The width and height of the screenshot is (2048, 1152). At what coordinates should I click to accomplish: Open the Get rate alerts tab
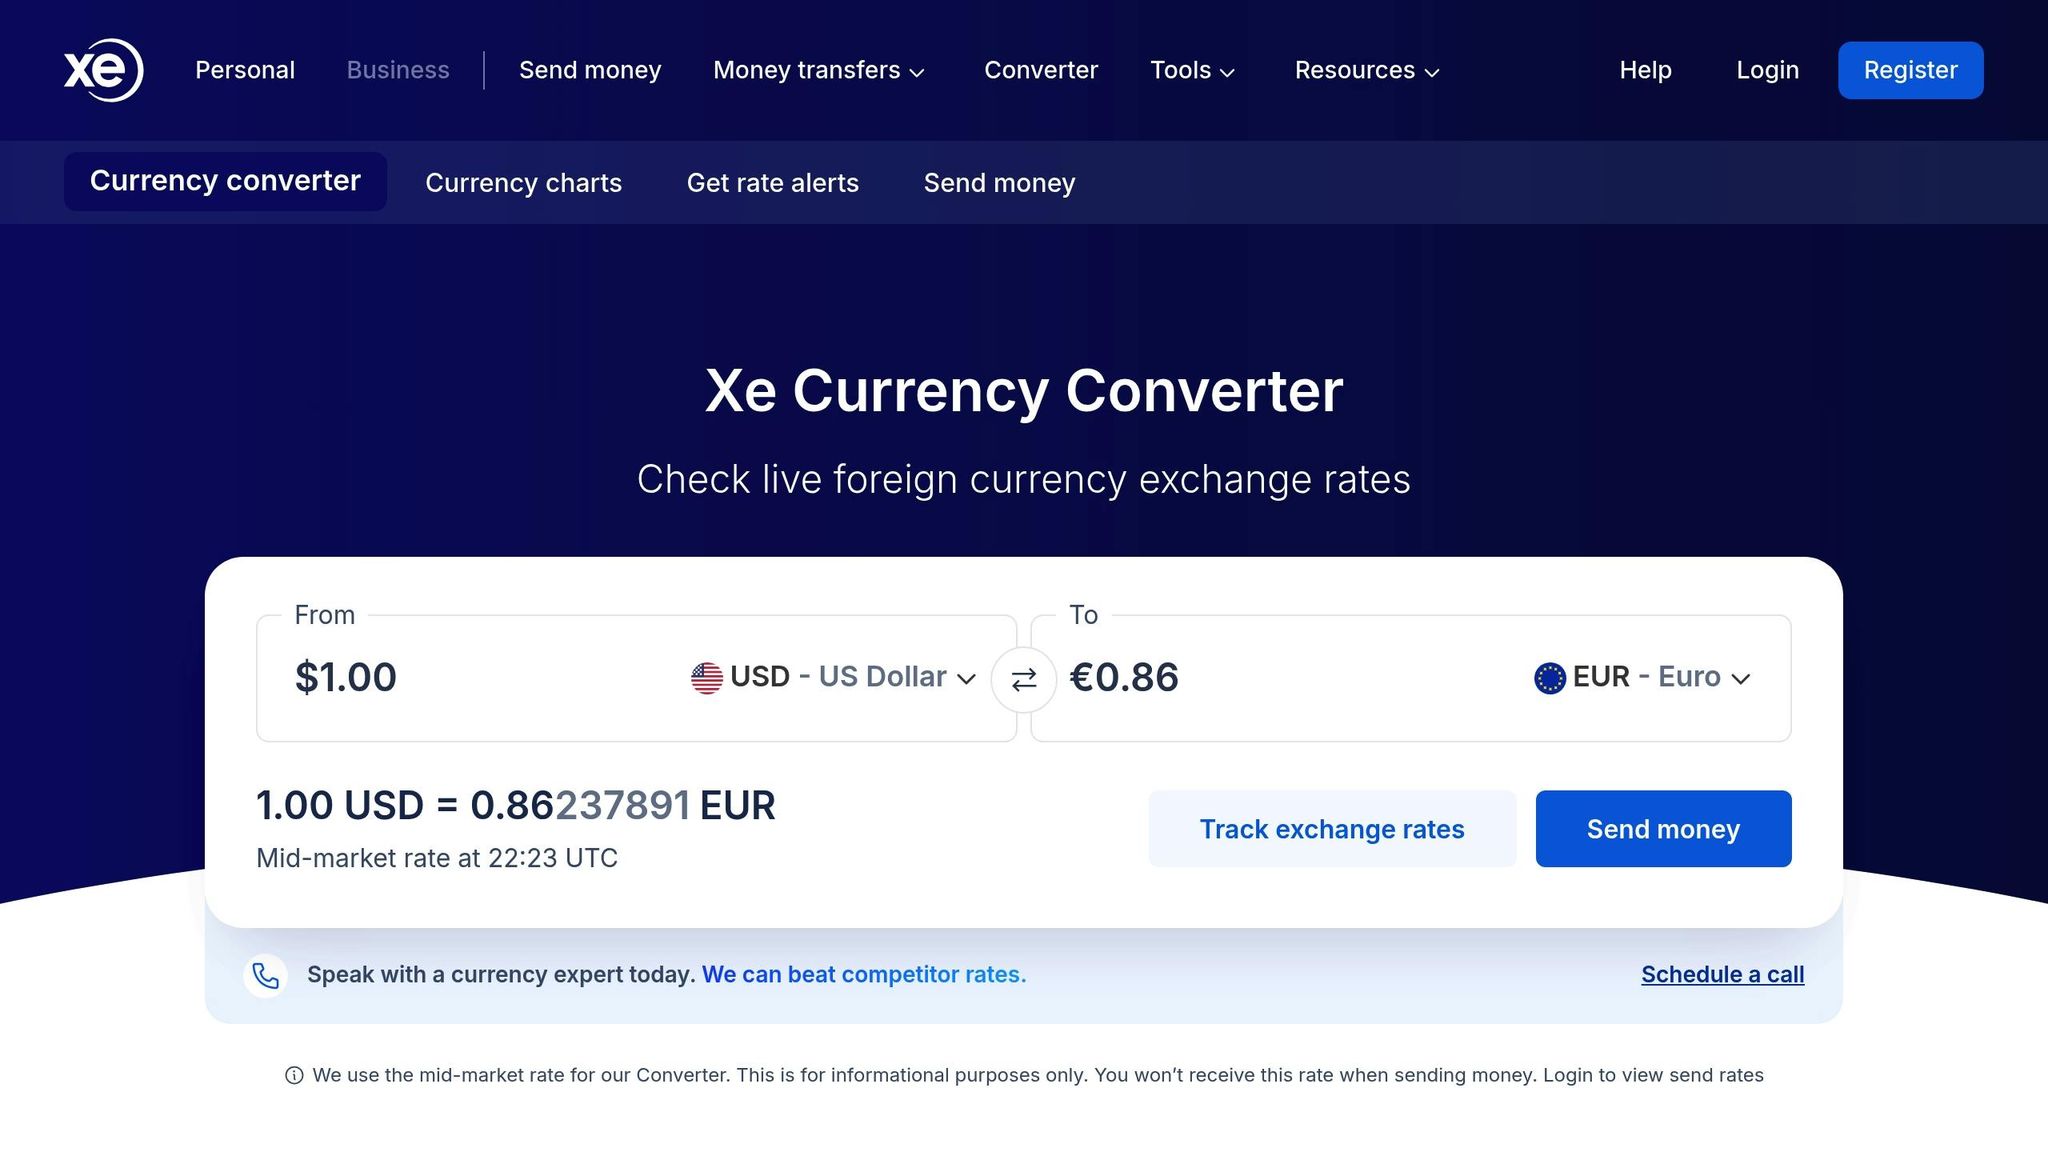coord(772,182)
